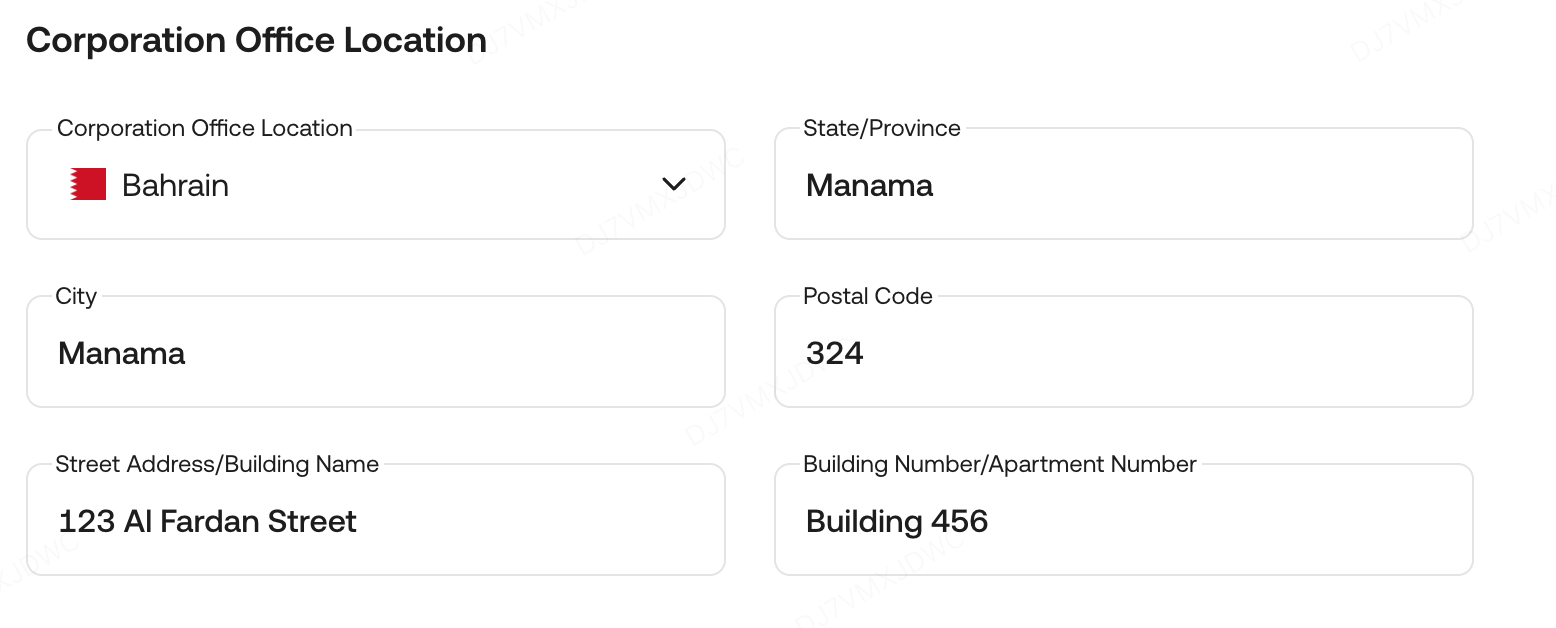
Task: Click the Postal Code field label
Action: 867,296
